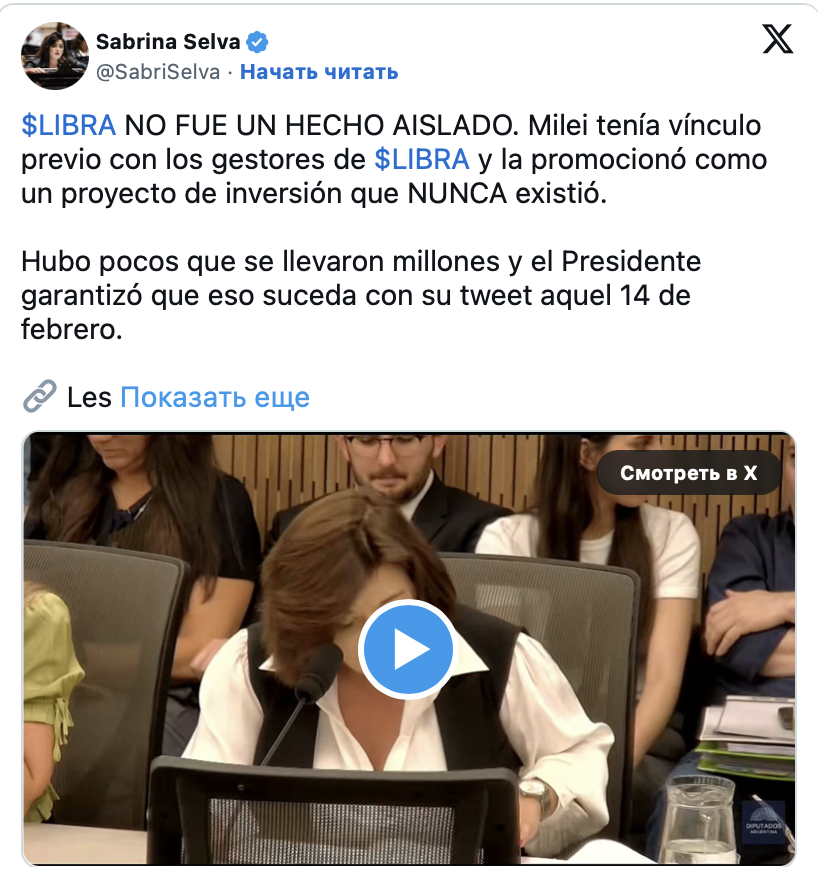The height and width of the screenshot is (870, 818).
Task: Click the 'Смотреть в X' button on the video
Action: tap(689, 473)
